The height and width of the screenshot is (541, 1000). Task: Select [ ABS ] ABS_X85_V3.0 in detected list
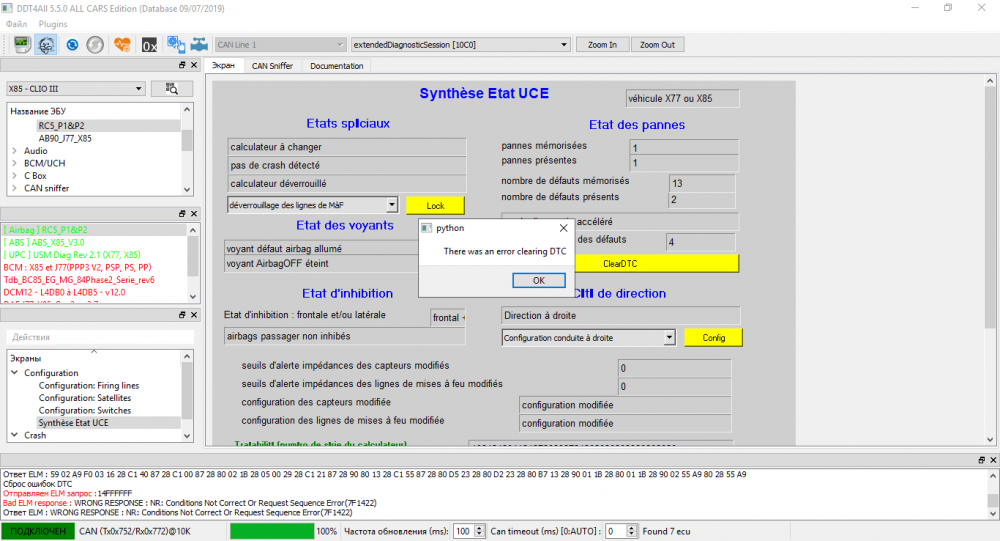pyautogui.click(x=44, y=242)
